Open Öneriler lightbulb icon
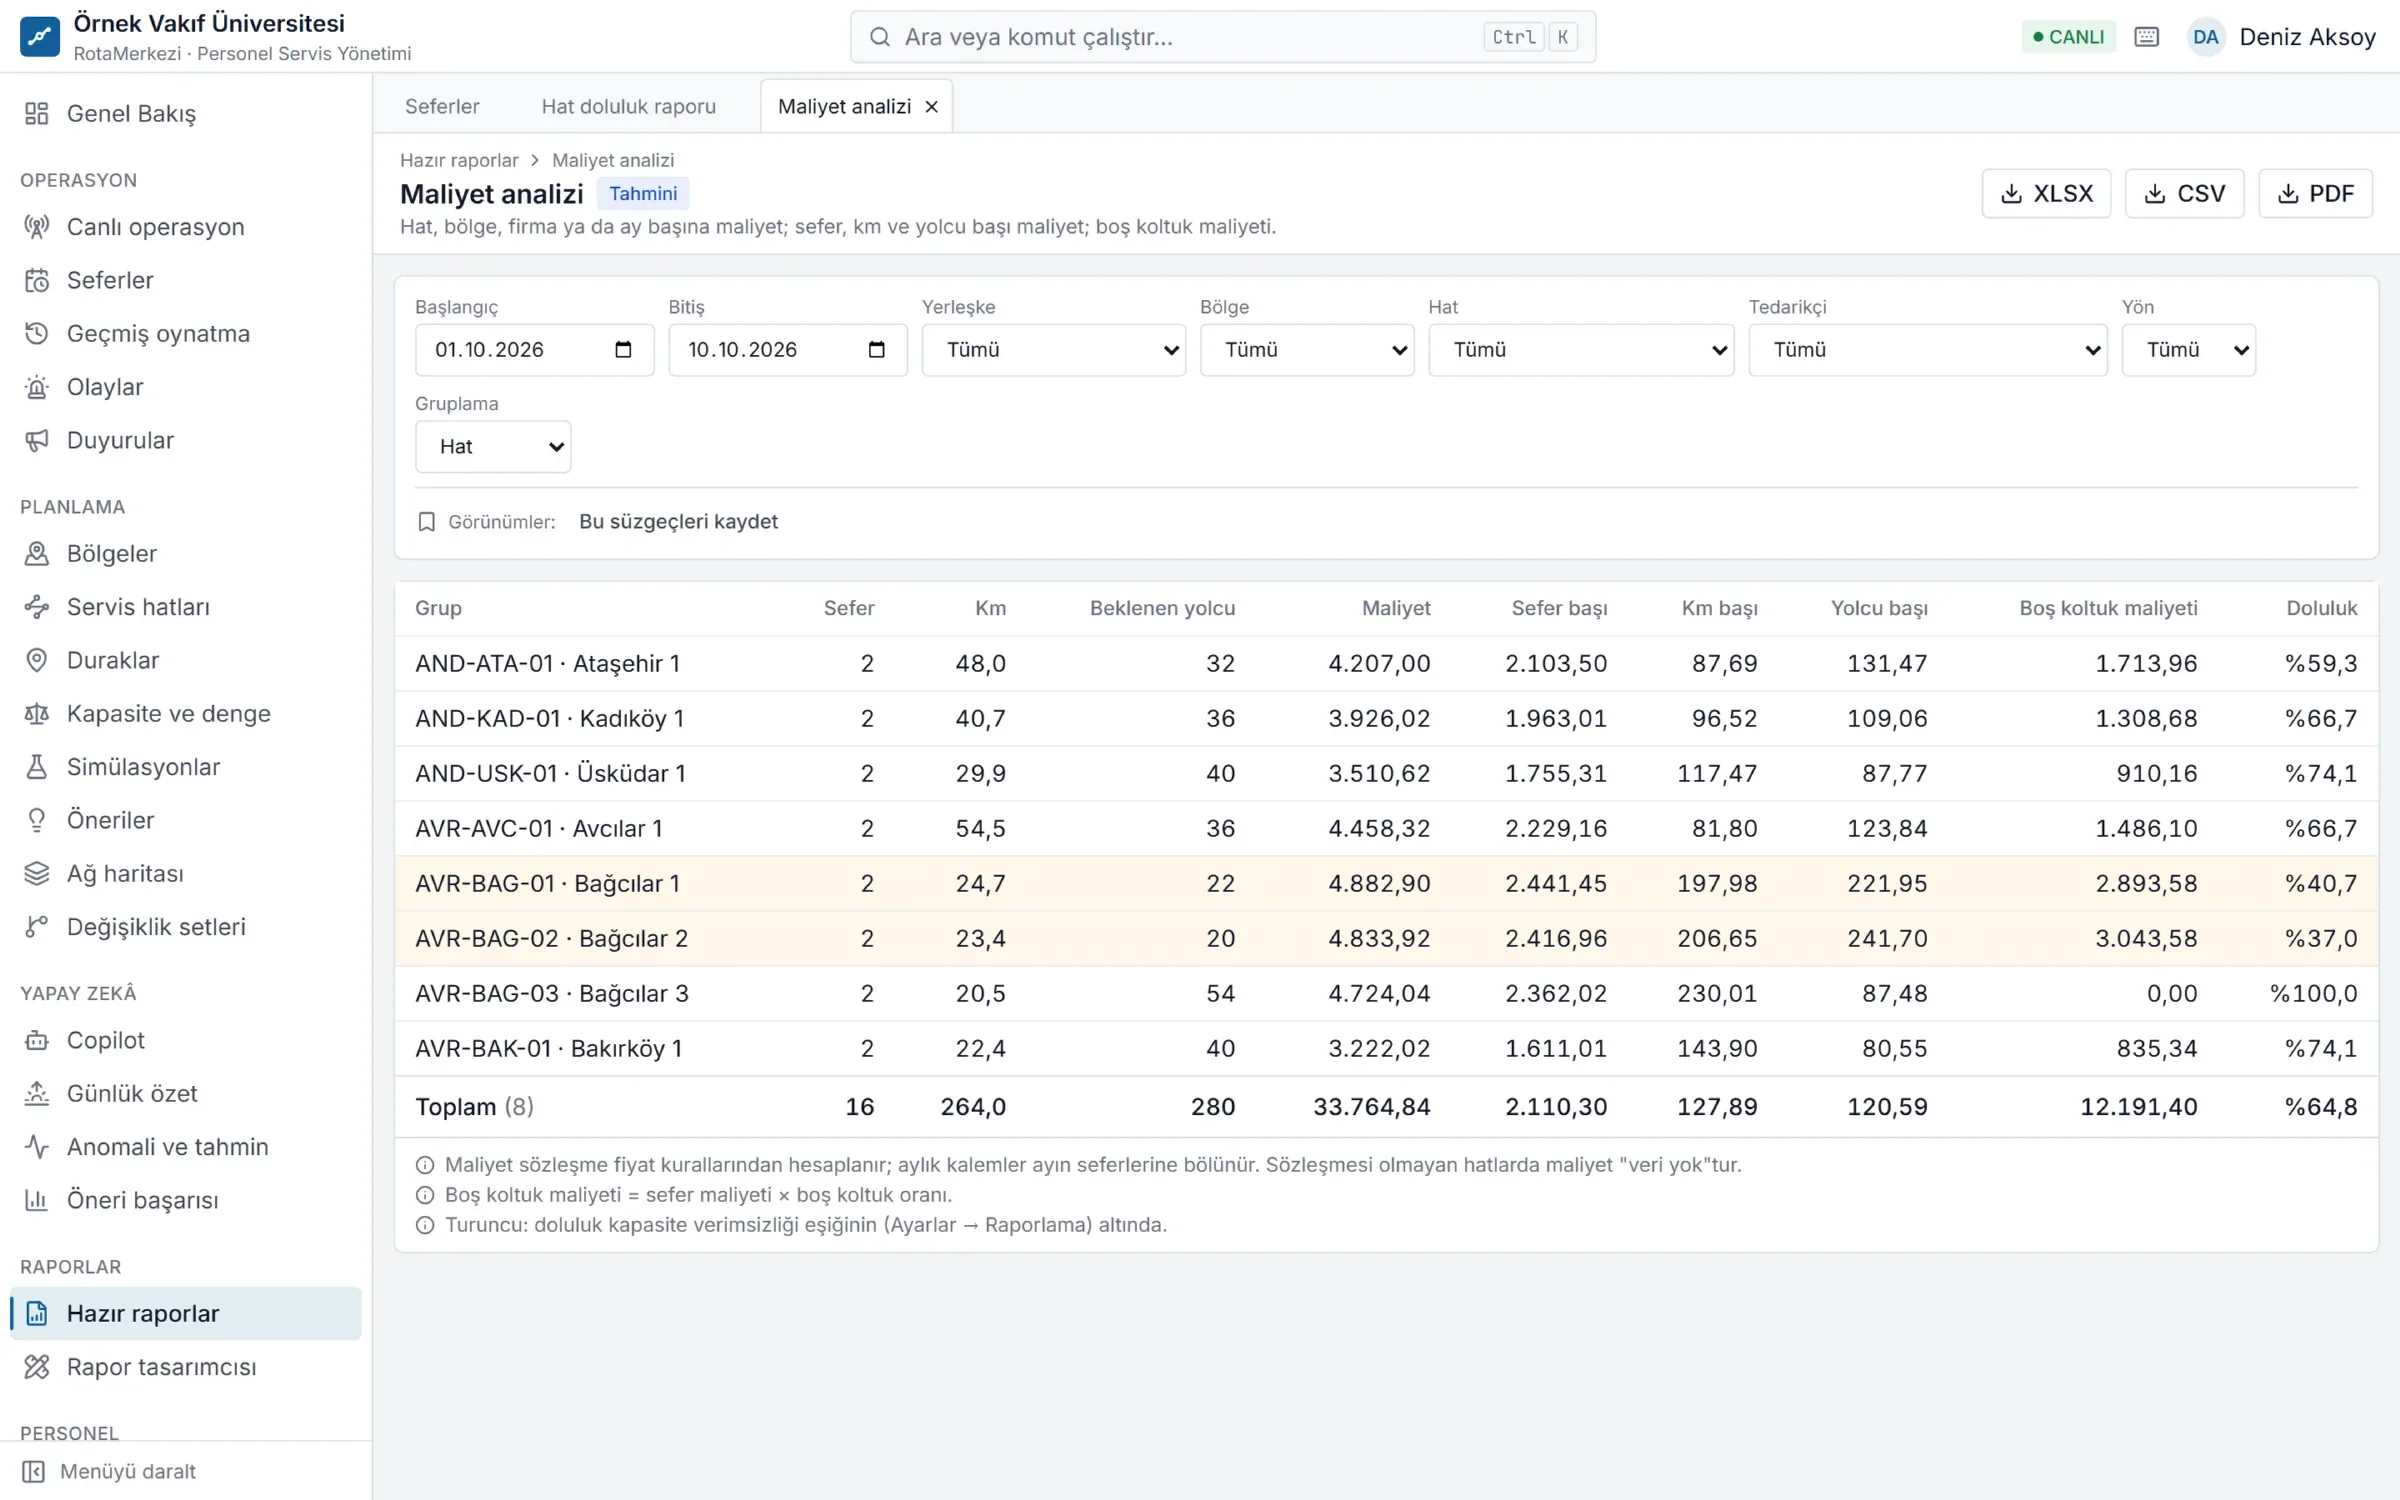The width and height of the screenshot is (2400, 1500). [37, 820]
